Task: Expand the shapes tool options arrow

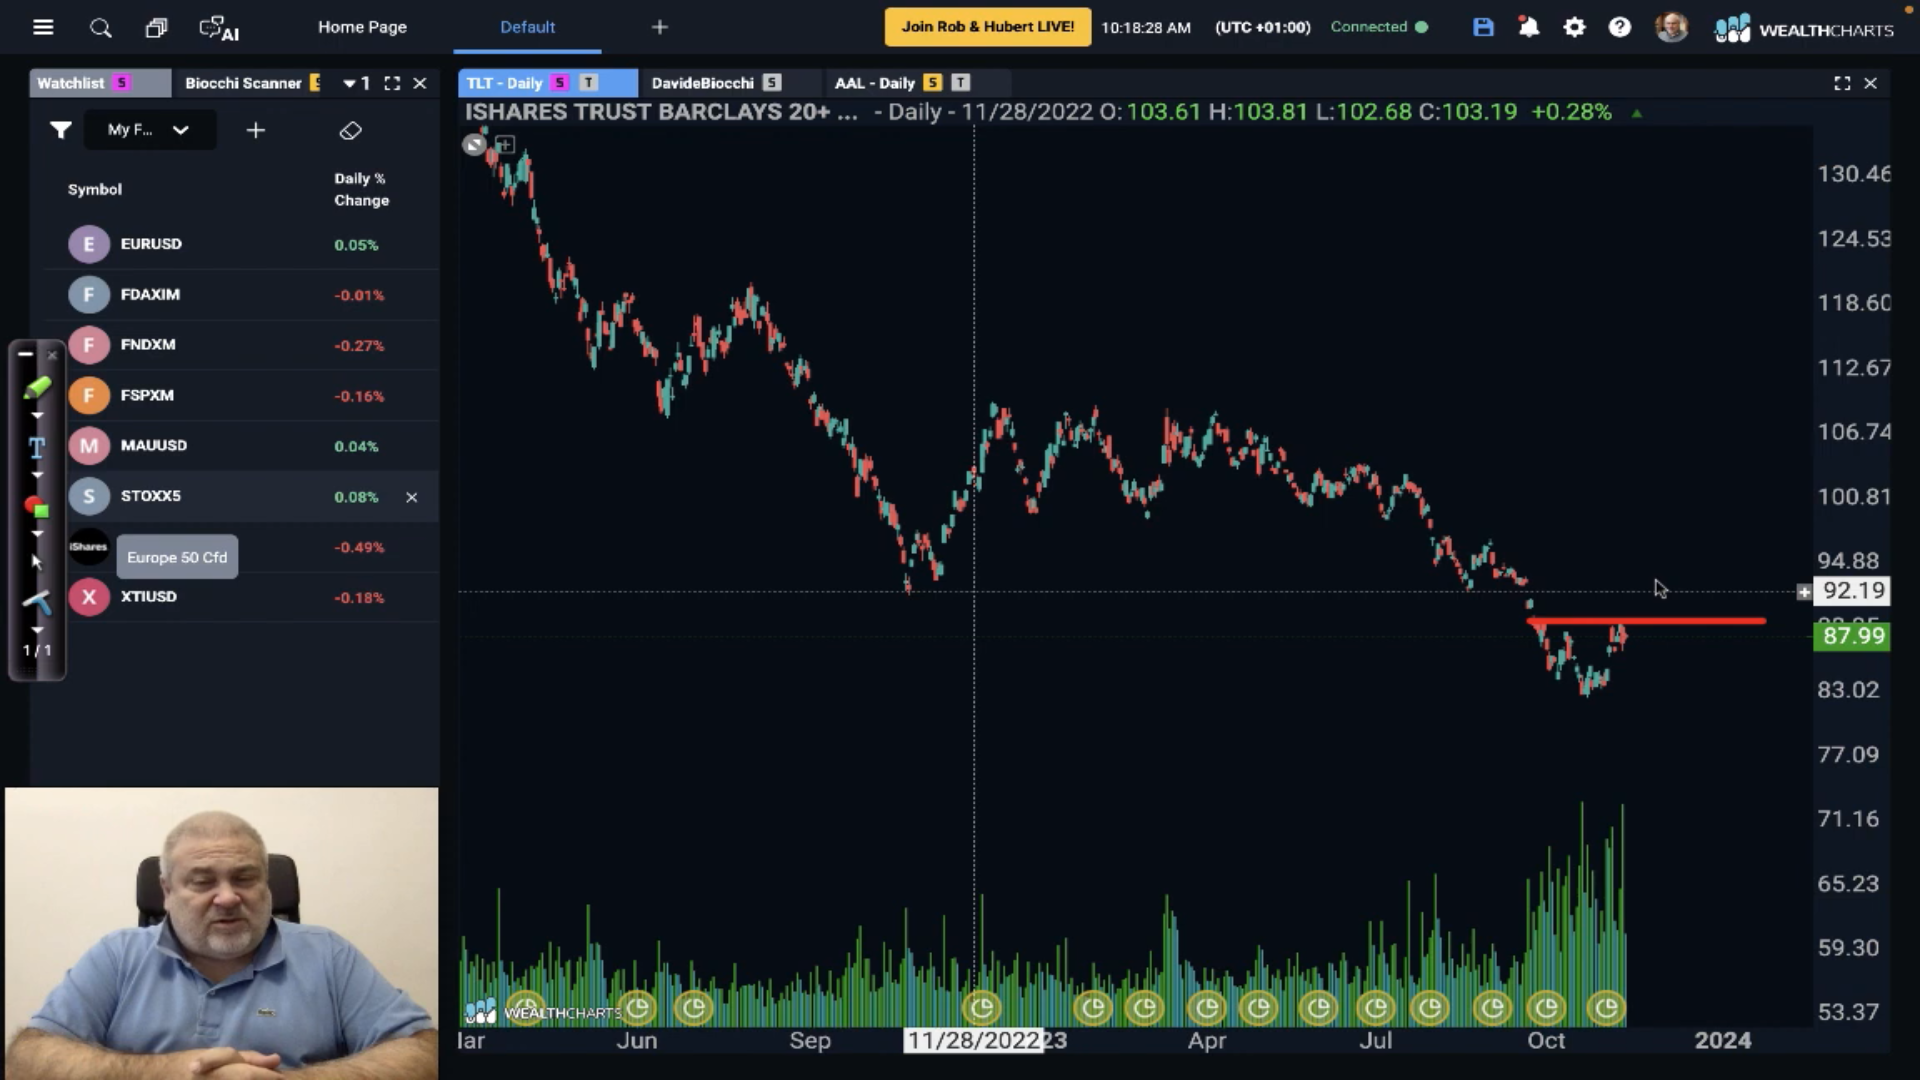Action: tap(37, 533)
